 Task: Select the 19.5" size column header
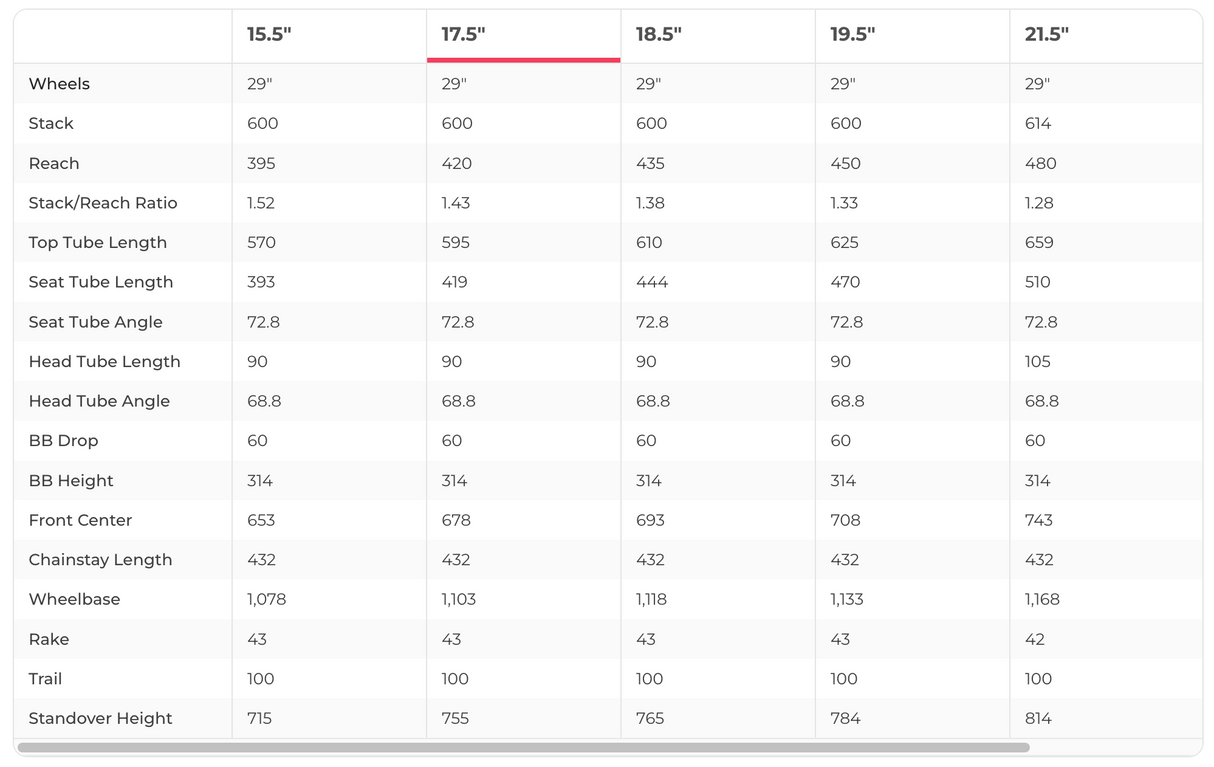[852, 34]
